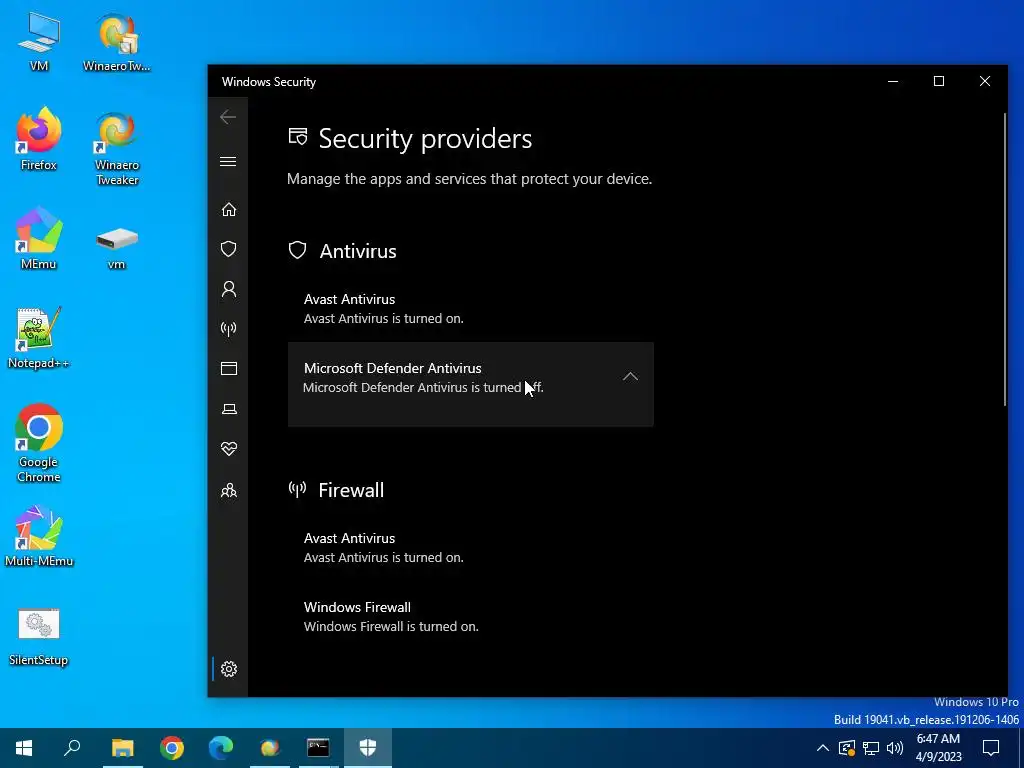The height and width of the screenshot is (768, 1024).
Task: Open the taskbar clock and date
Action: [x=938, y=748]
